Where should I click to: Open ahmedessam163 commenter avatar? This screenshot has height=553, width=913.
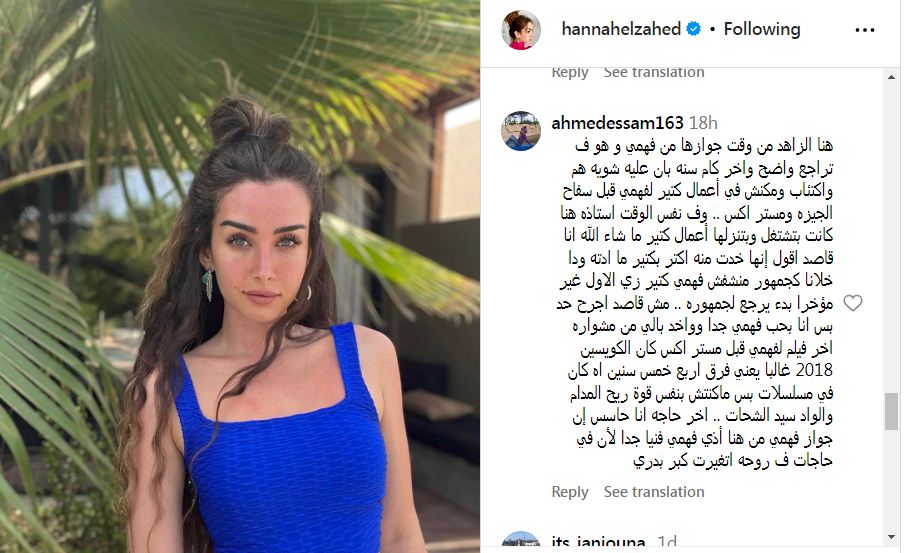tap(521, 131)
